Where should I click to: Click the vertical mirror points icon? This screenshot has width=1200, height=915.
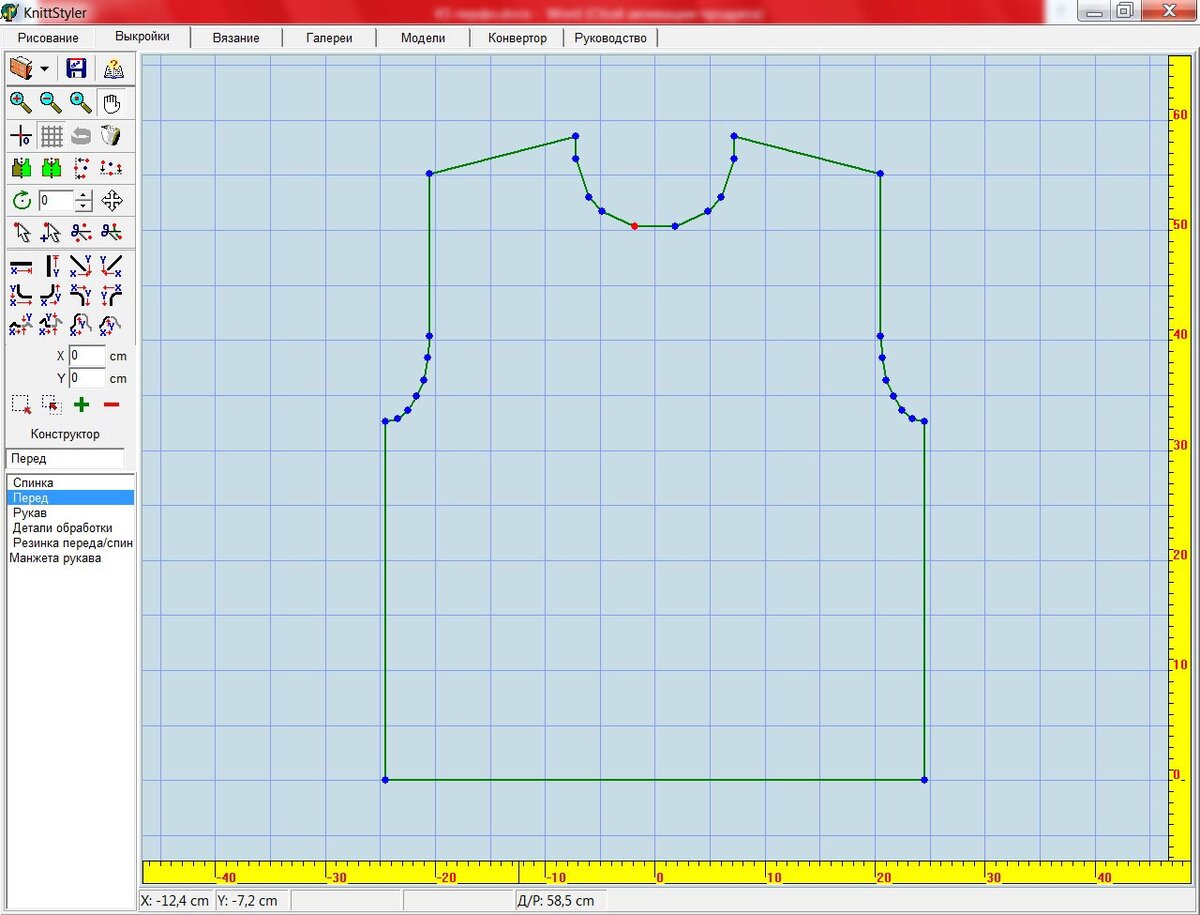(x=81, y=168)
